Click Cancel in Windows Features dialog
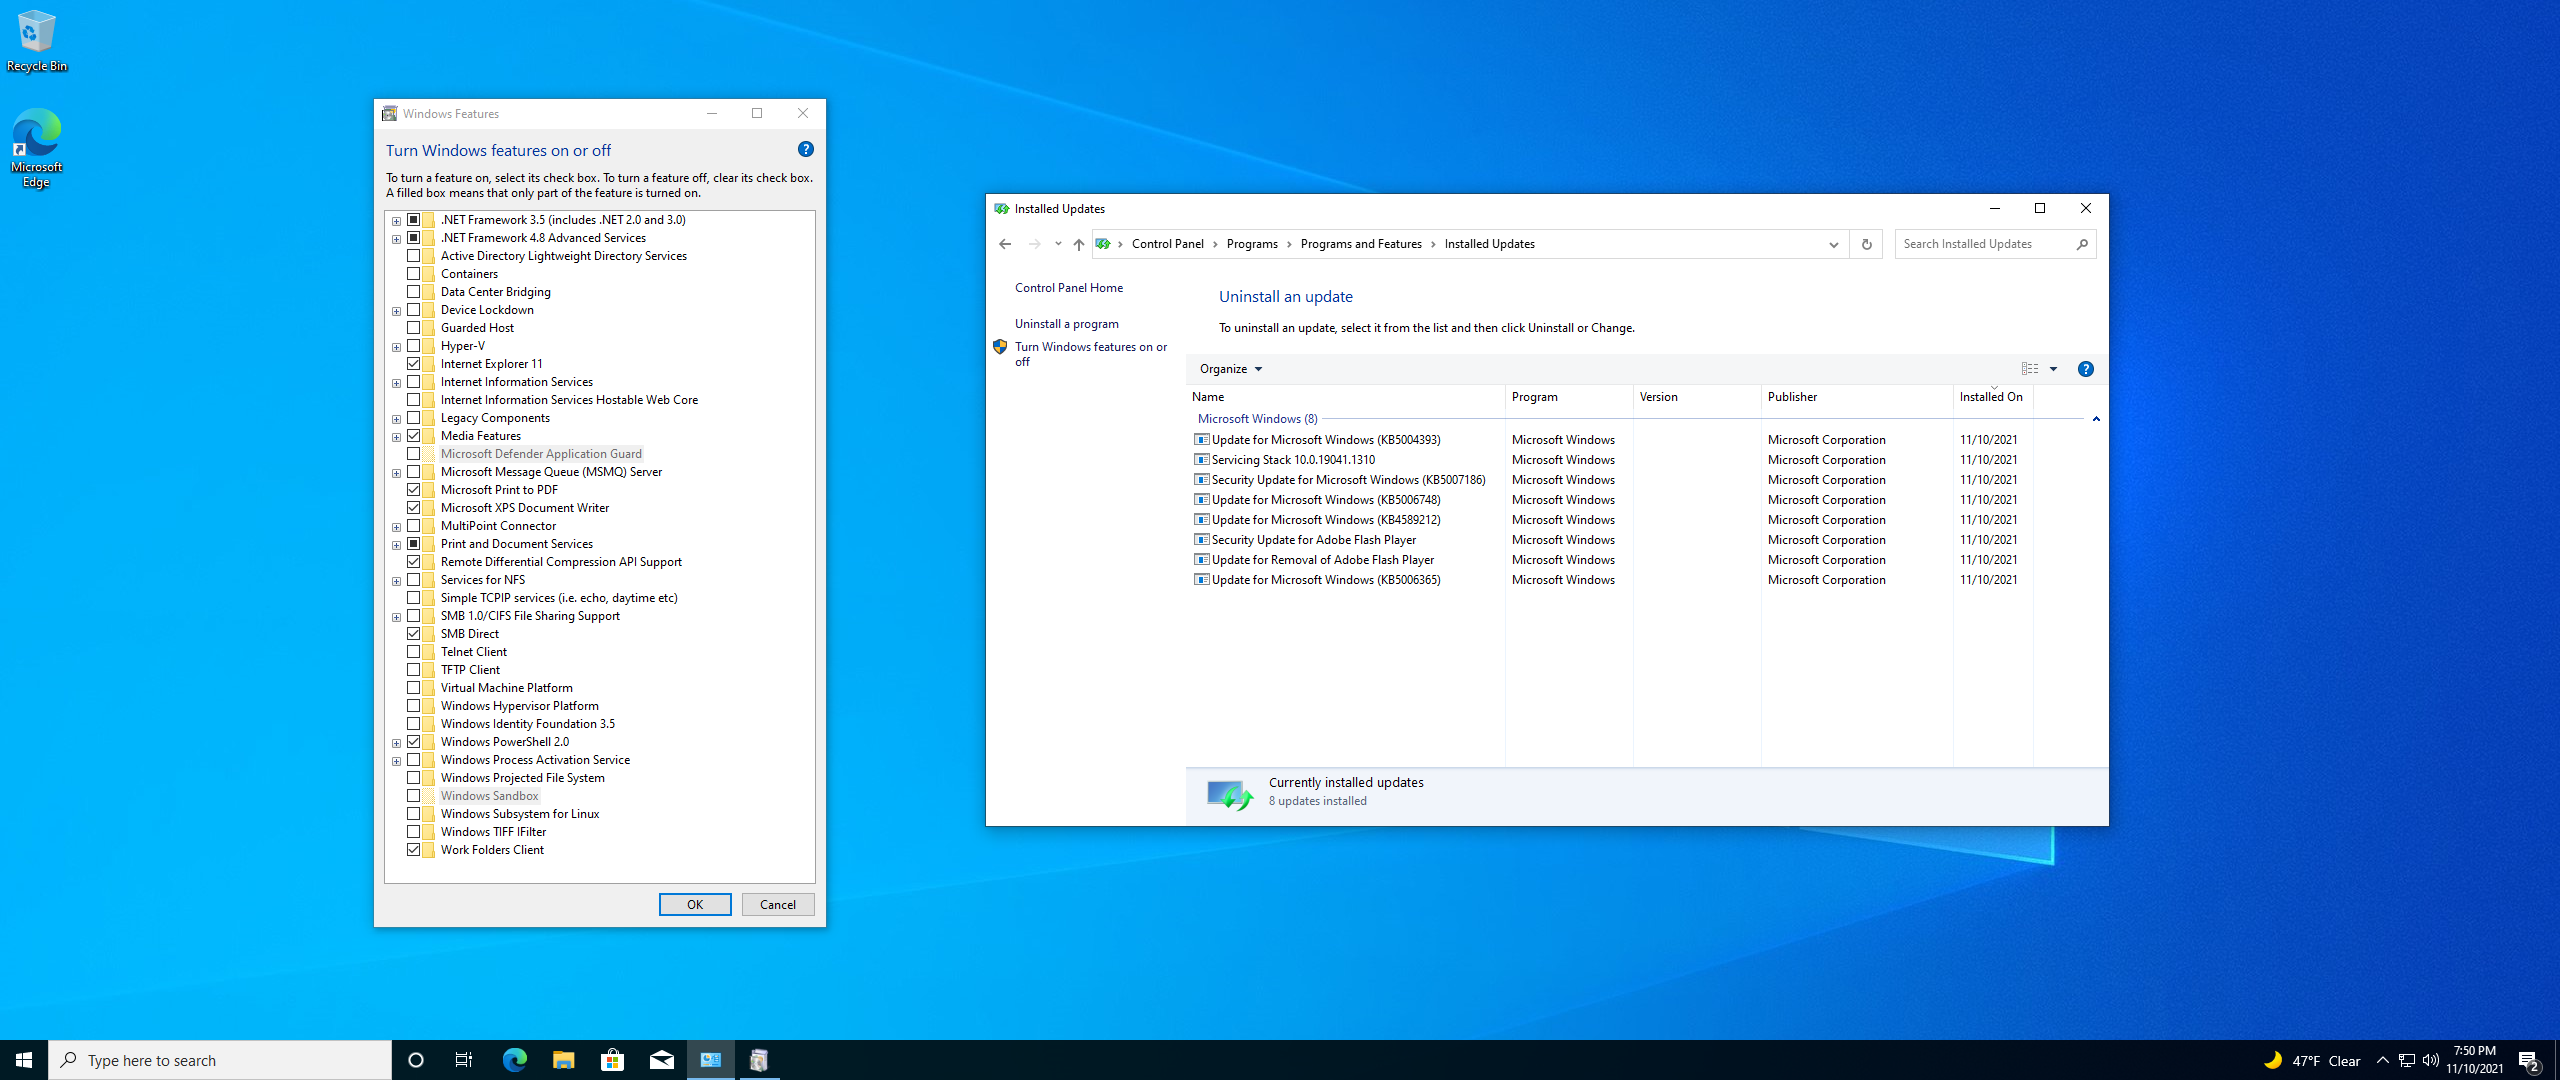This screenshot has height=1080, width=2560. coord(778,905)
